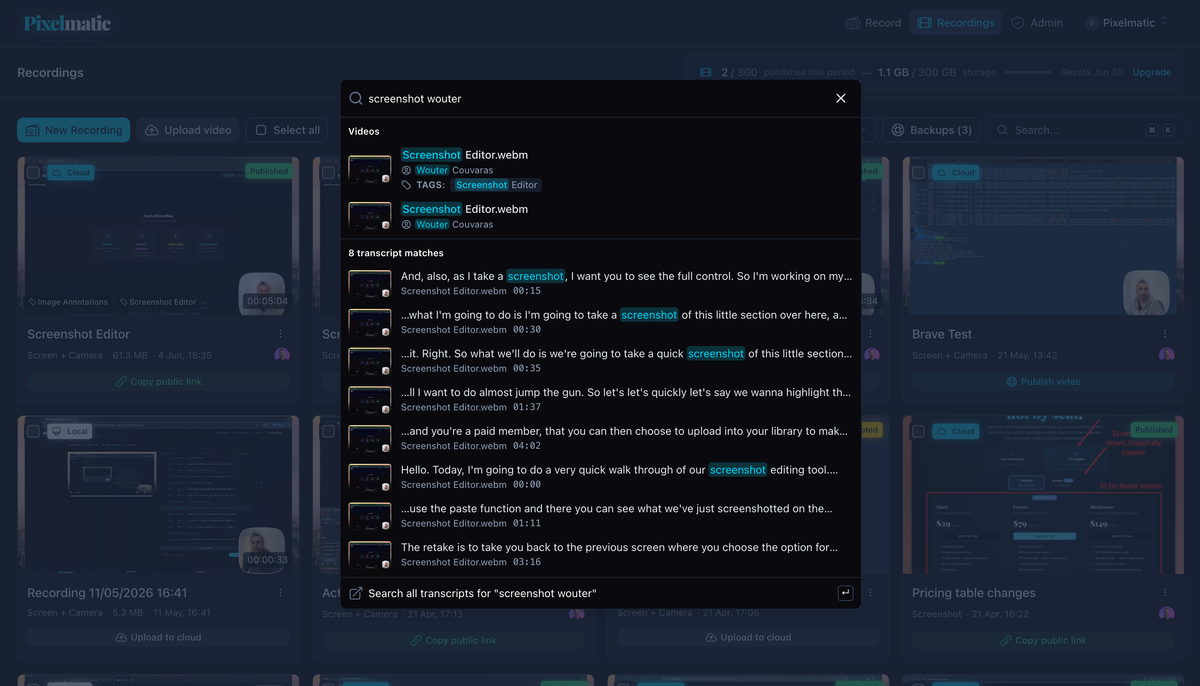The width and height of the screenshot is (1200, 686).
Task: Click Published badge on Screenshot Editor card
Action: coord(268,171)
